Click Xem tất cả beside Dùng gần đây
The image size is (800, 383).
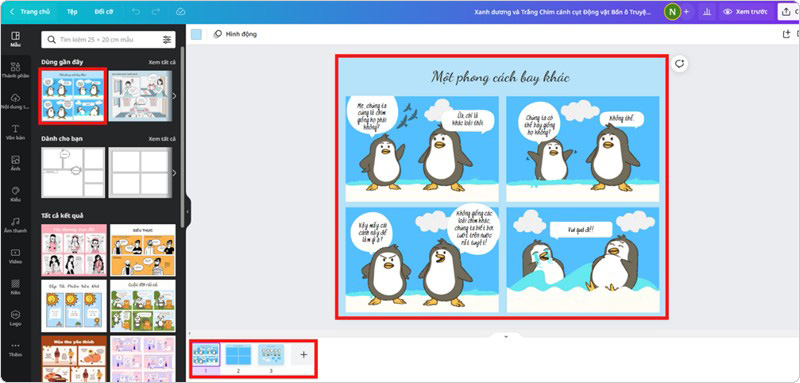click(162, 62)
